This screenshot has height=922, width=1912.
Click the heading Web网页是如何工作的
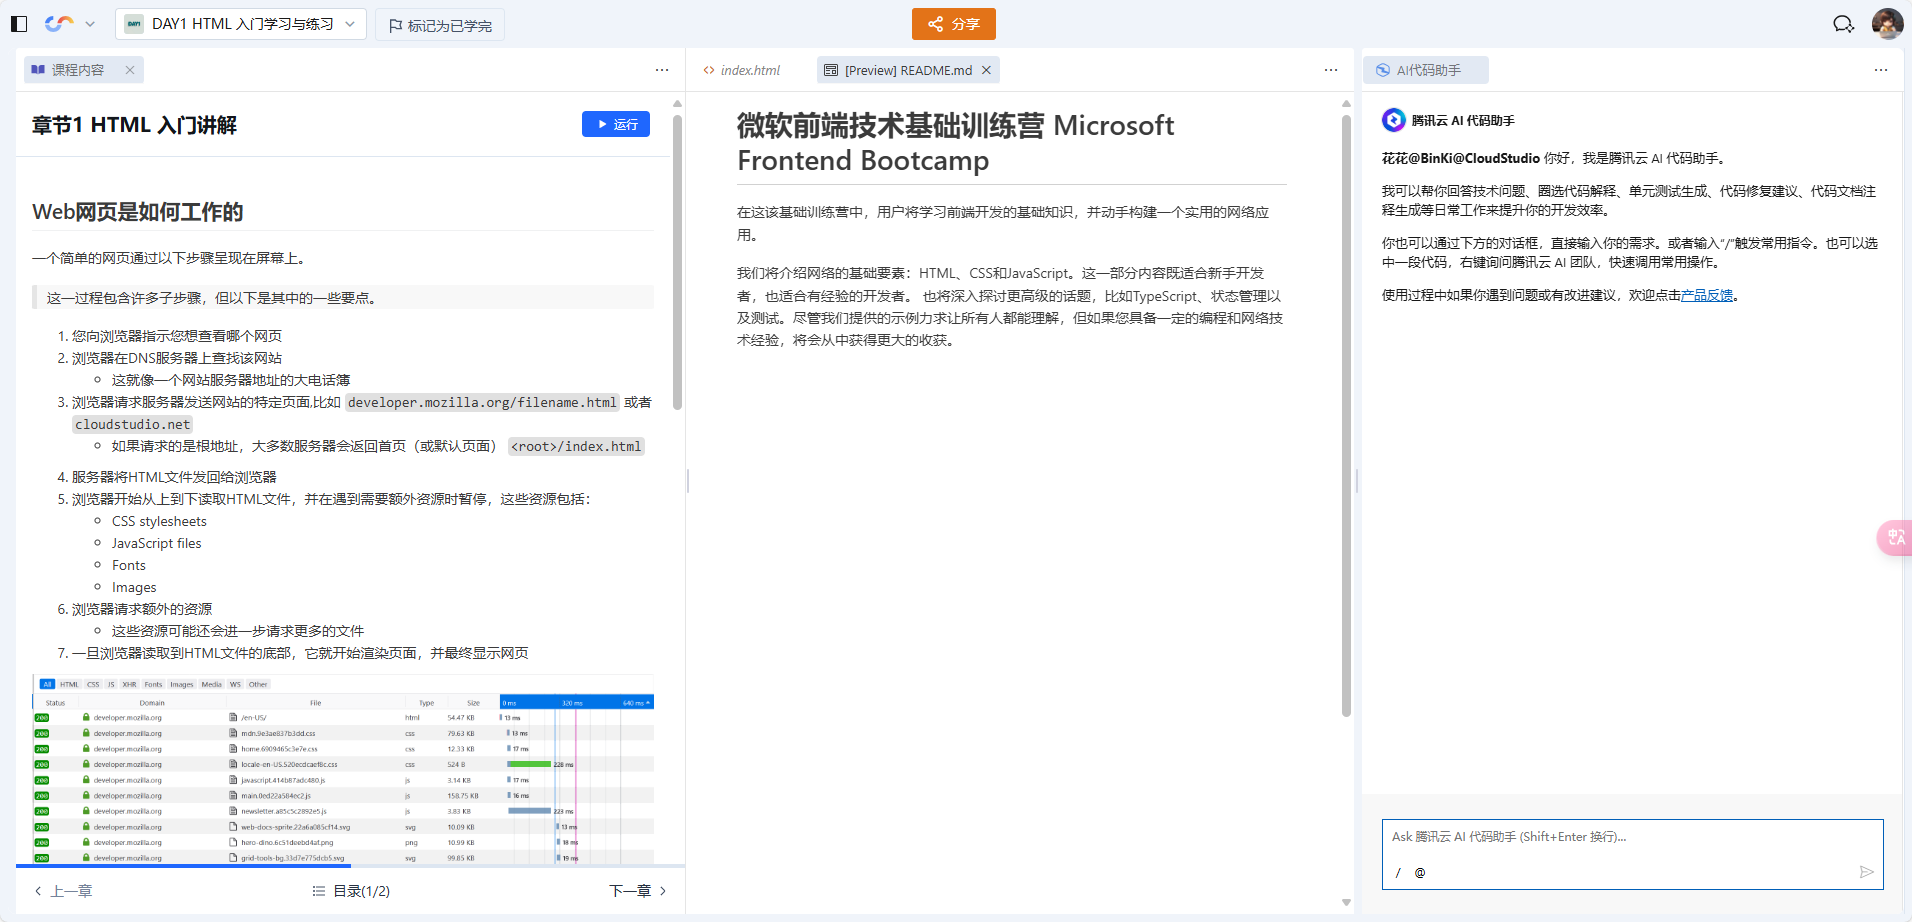[x=138, y=212]
